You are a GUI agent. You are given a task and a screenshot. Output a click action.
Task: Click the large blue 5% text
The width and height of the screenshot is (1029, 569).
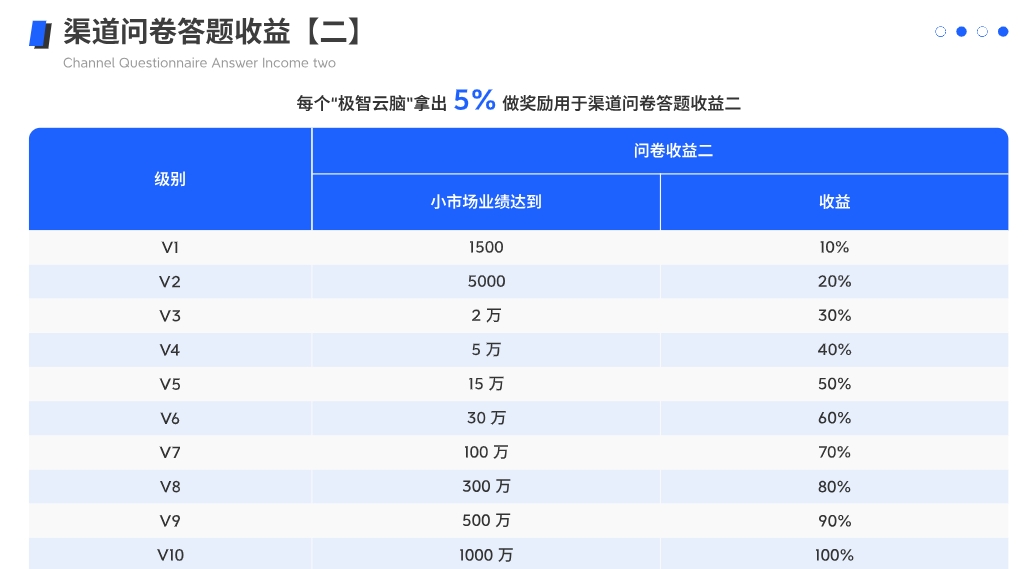click(474, 100)
